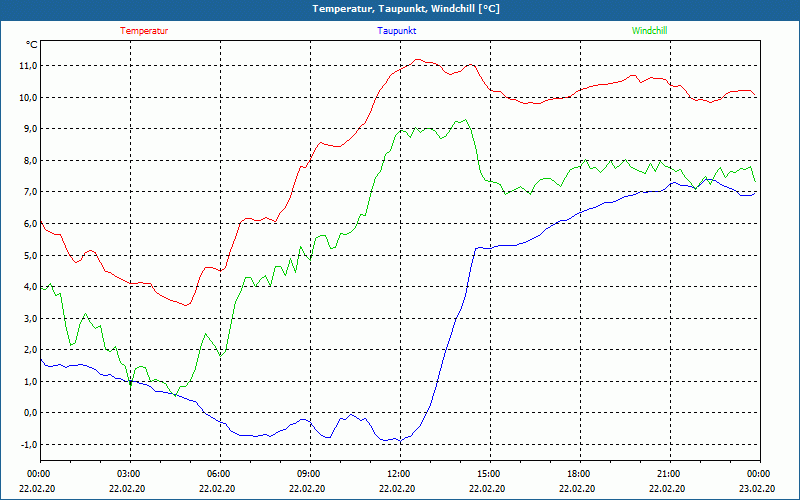Click the 4,0 y-axis value
This screenshot has width=800, height=500.
click(30, 287)
